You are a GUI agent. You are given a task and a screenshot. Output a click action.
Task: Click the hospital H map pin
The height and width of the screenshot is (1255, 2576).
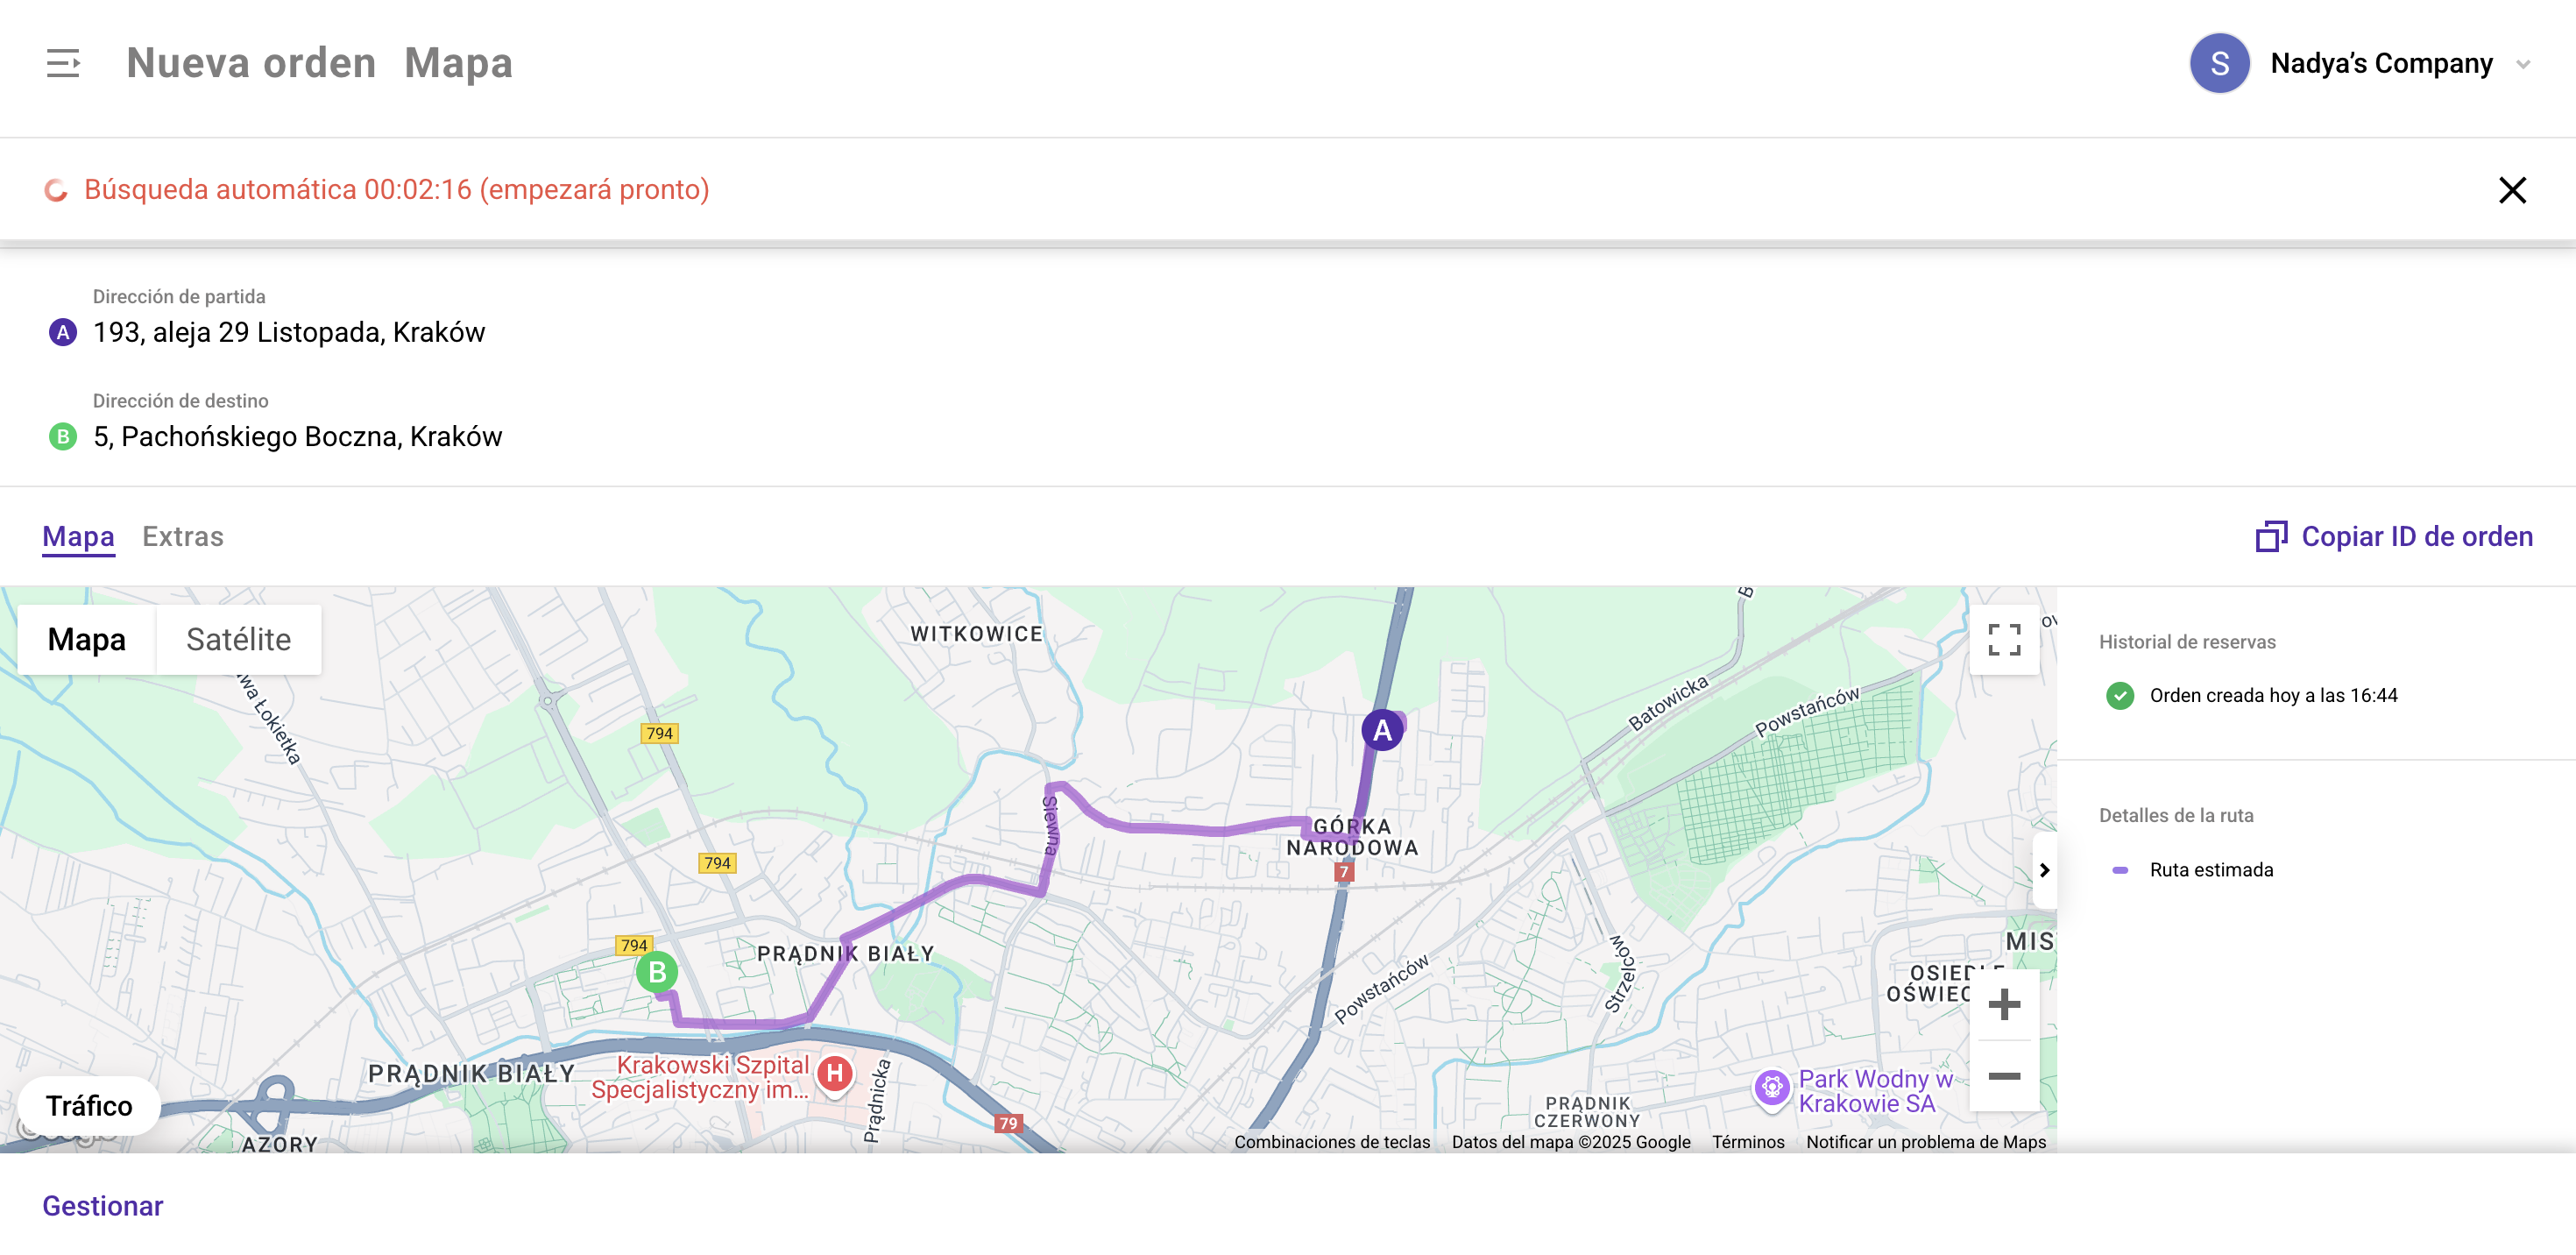tap(834, 1074)
